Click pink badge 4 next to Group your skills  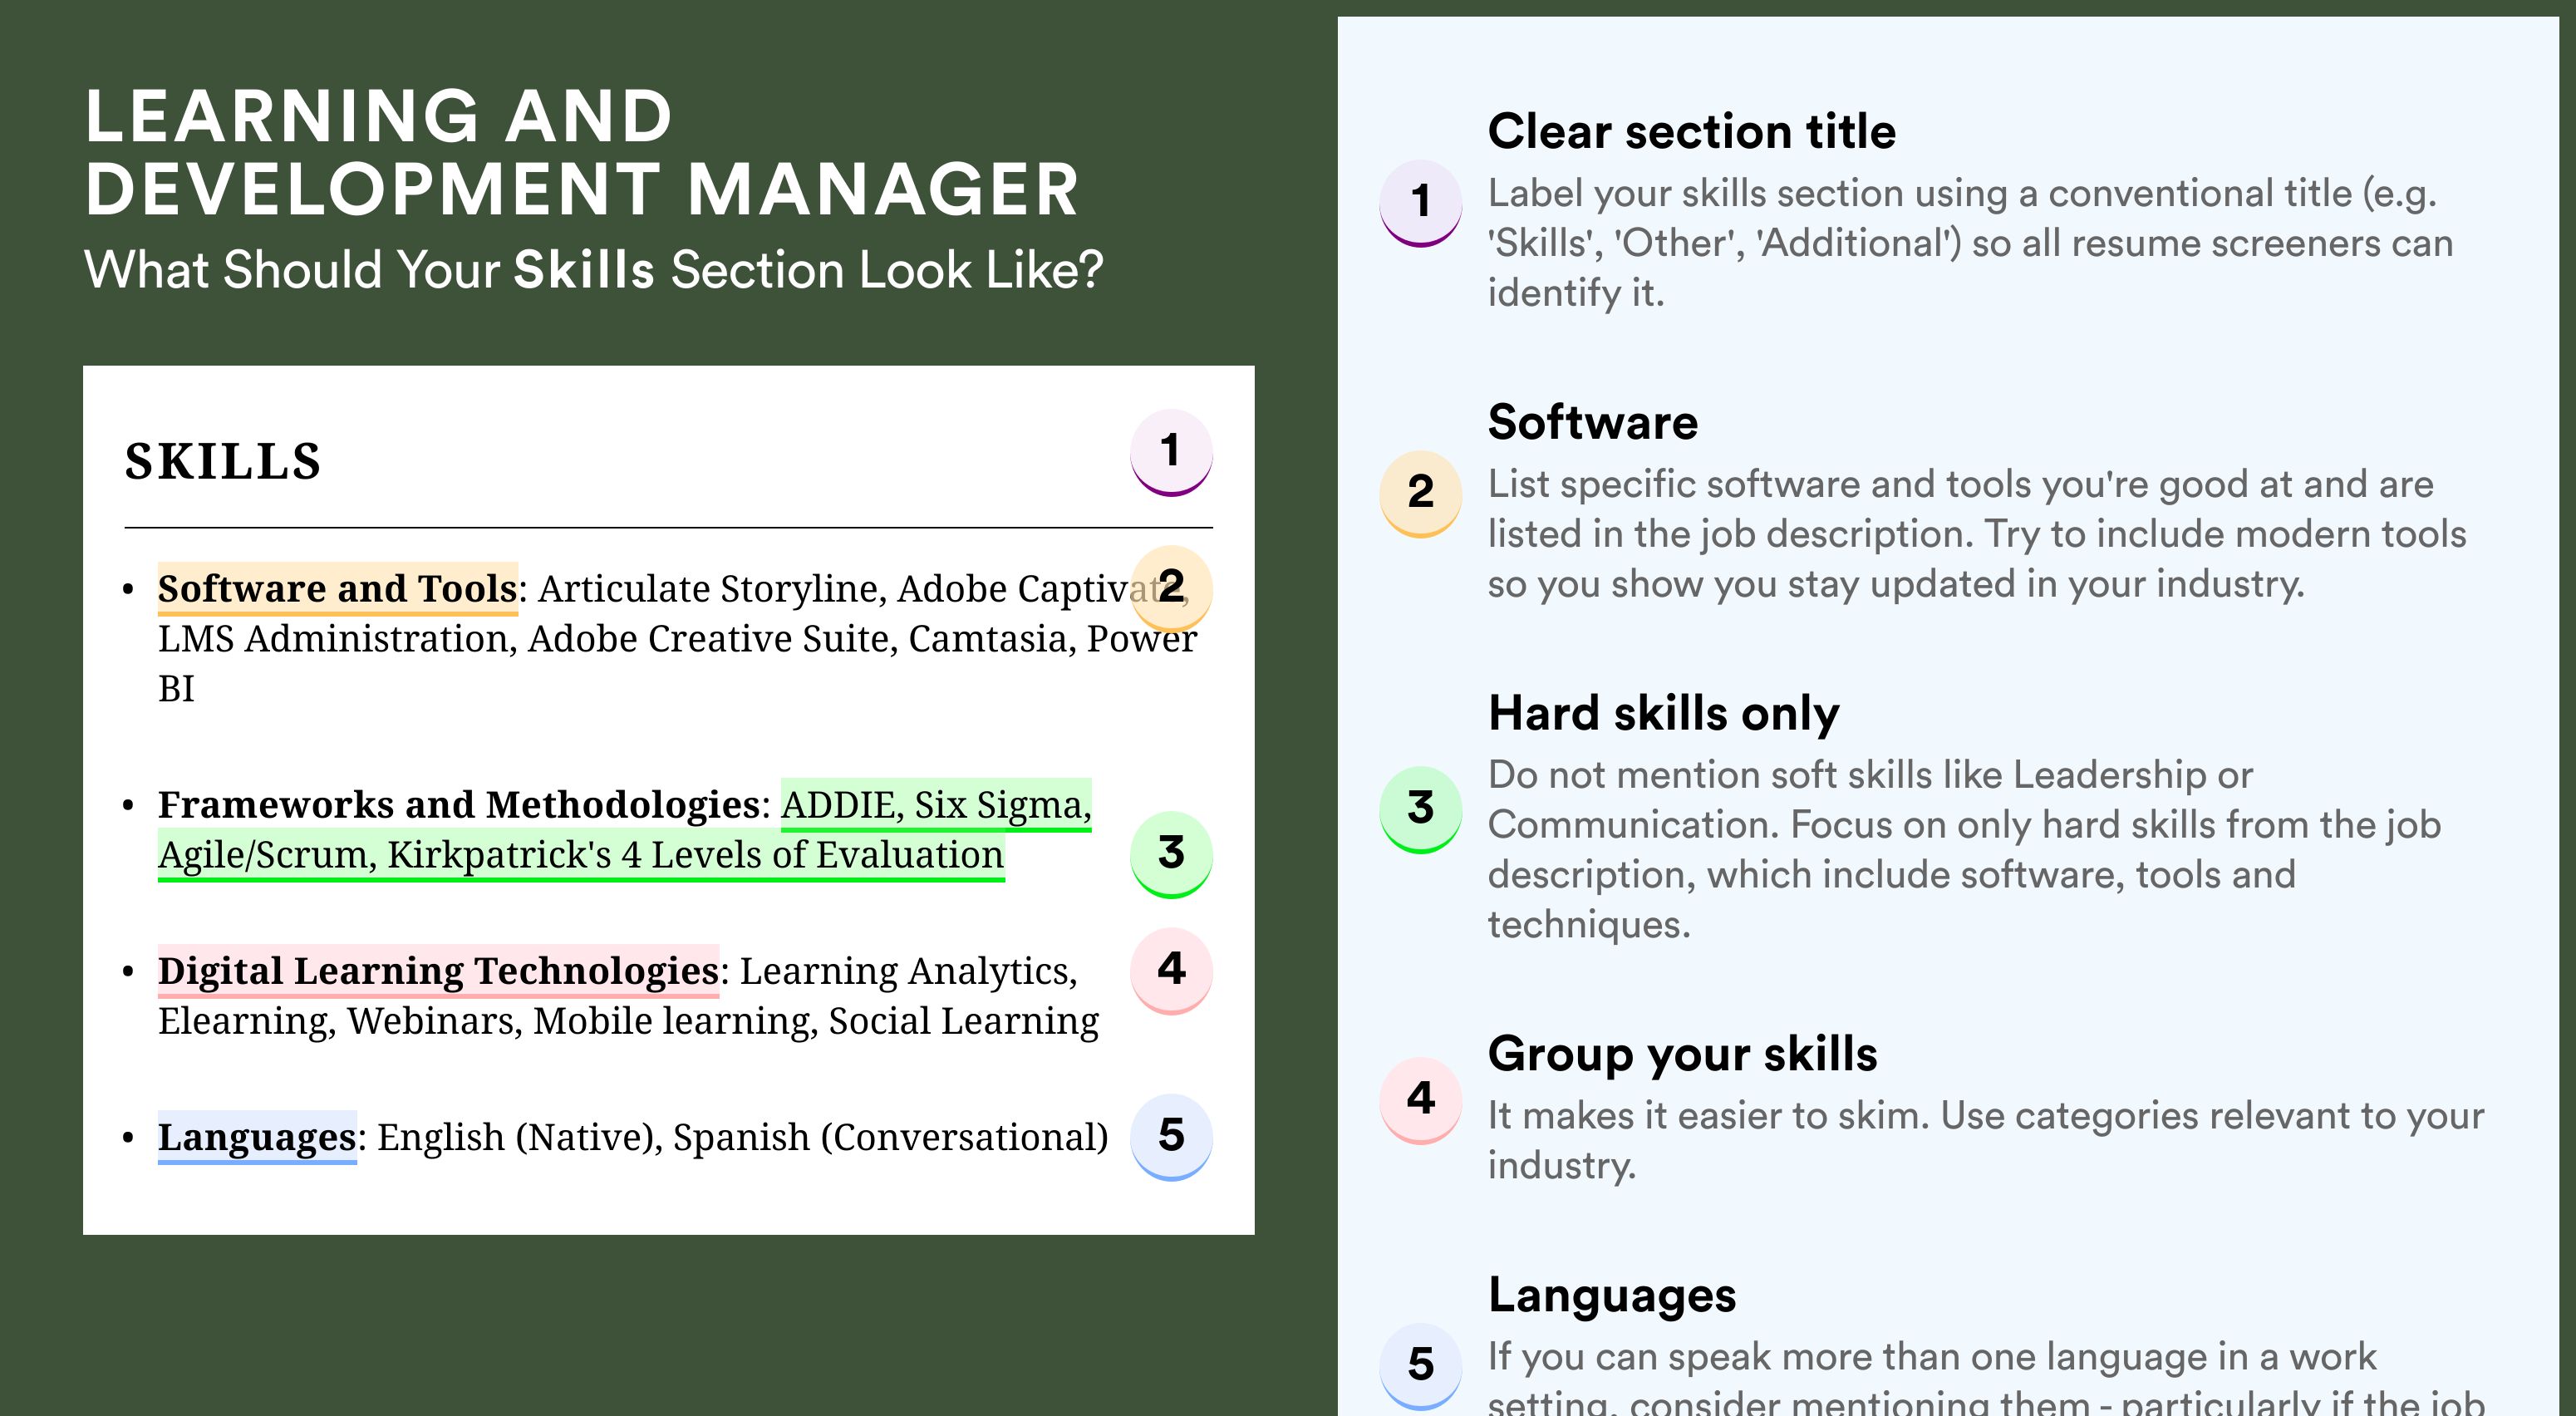[x=1421, y=1100]
